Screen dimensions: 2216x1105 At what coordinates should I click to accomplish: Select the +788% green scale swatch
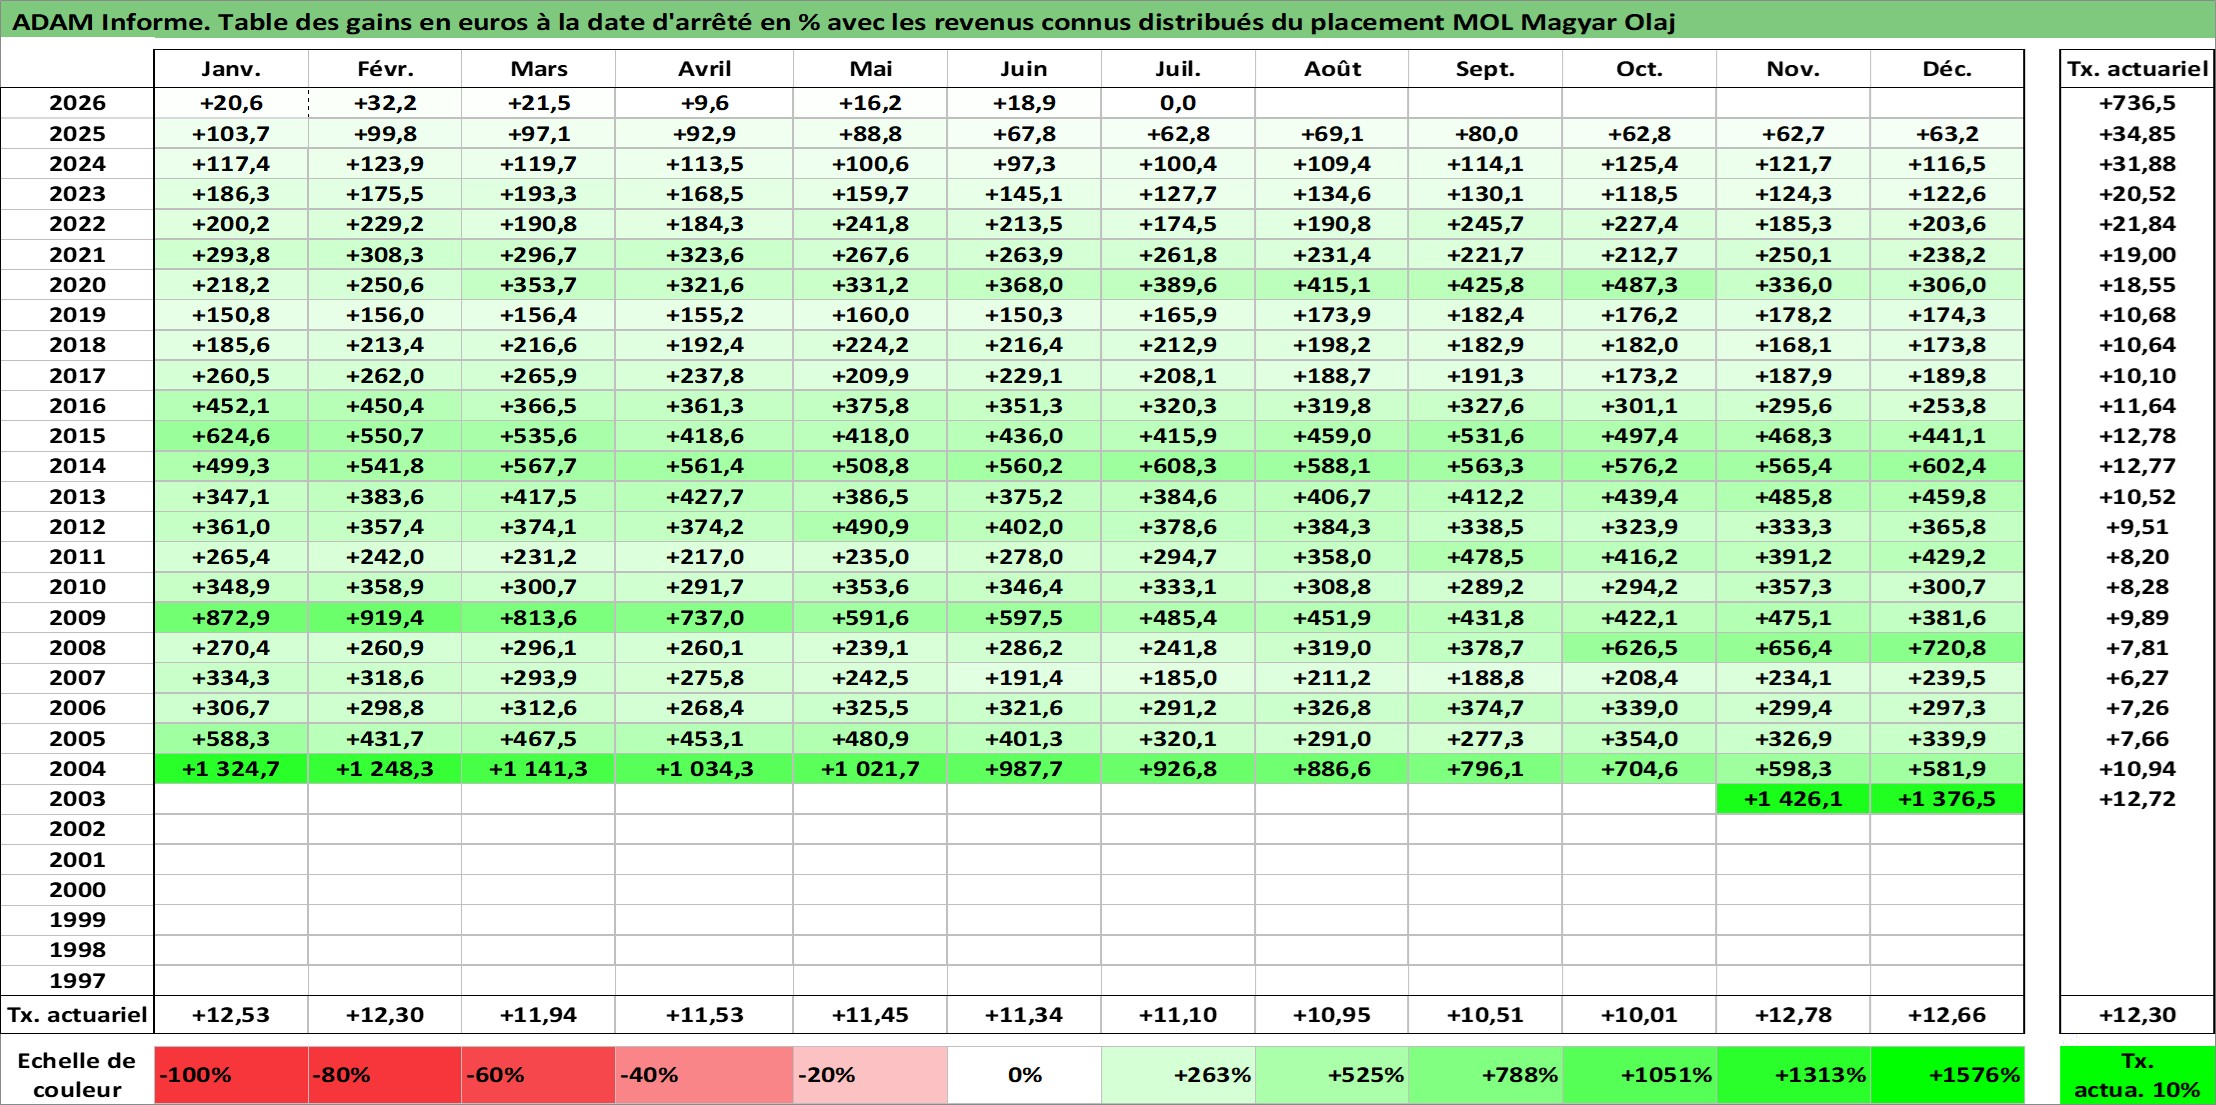(1485, 1075)
